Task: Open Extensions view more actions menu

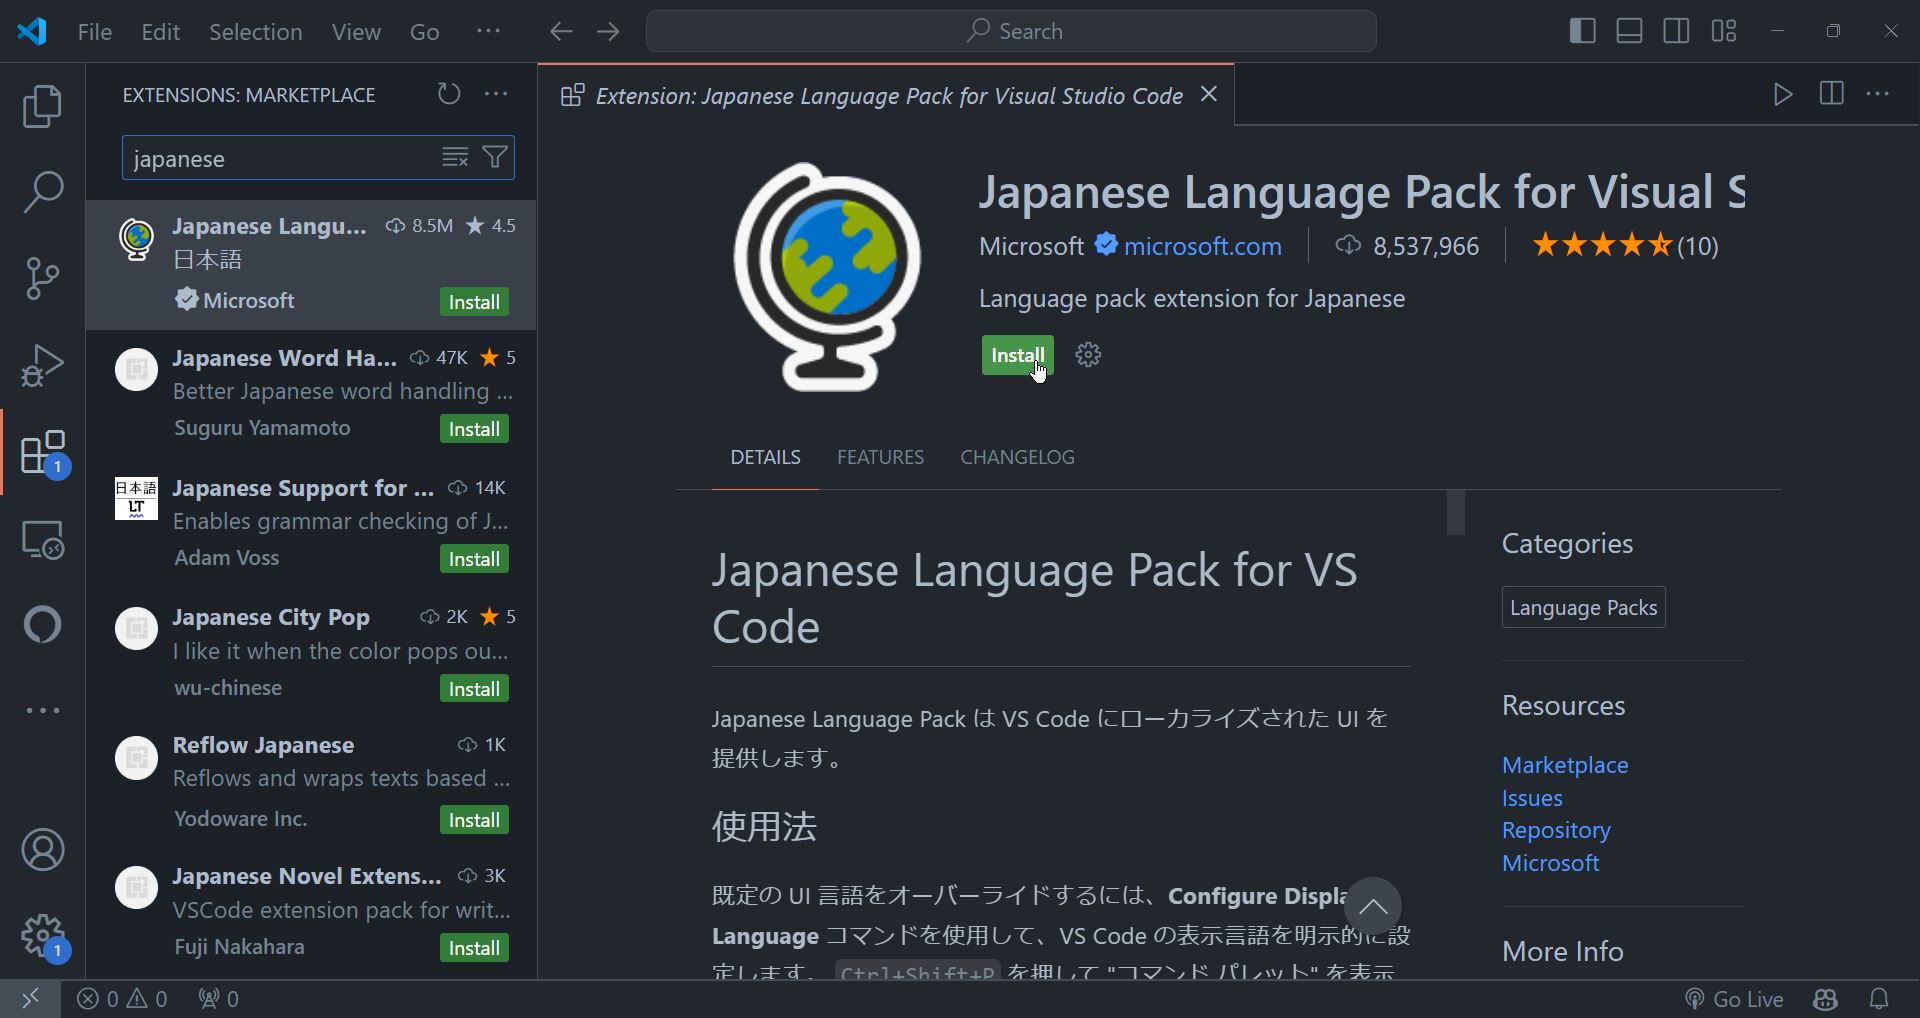Action: tap(496, 94)
